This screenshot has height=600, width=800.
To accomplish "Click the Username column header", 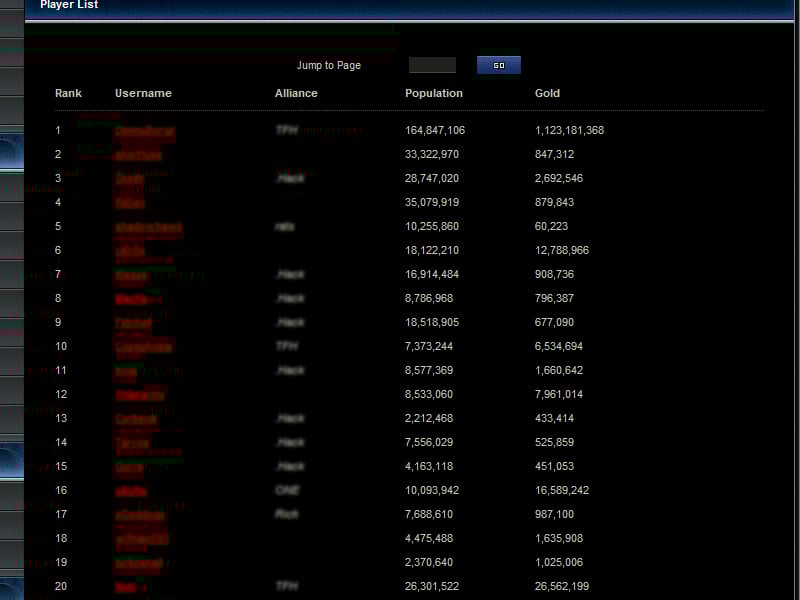I will click(143, 93).
